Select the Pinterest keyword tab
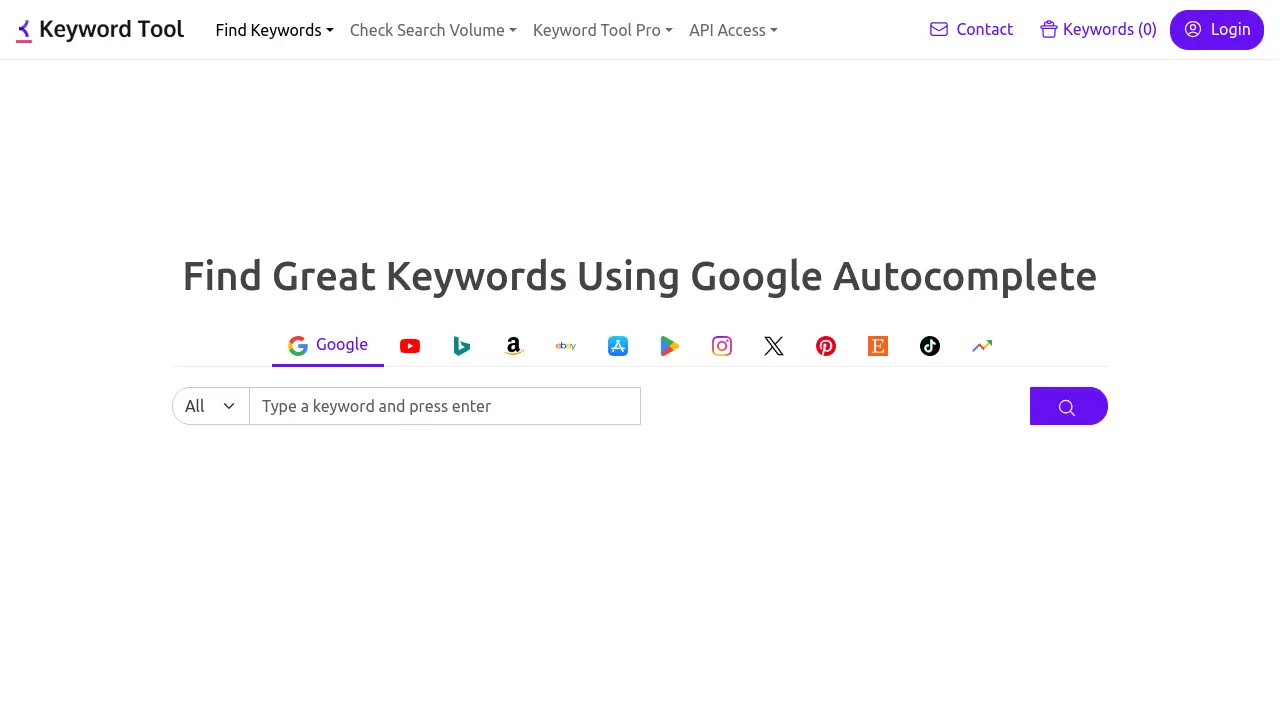 (x=826, y=346)
